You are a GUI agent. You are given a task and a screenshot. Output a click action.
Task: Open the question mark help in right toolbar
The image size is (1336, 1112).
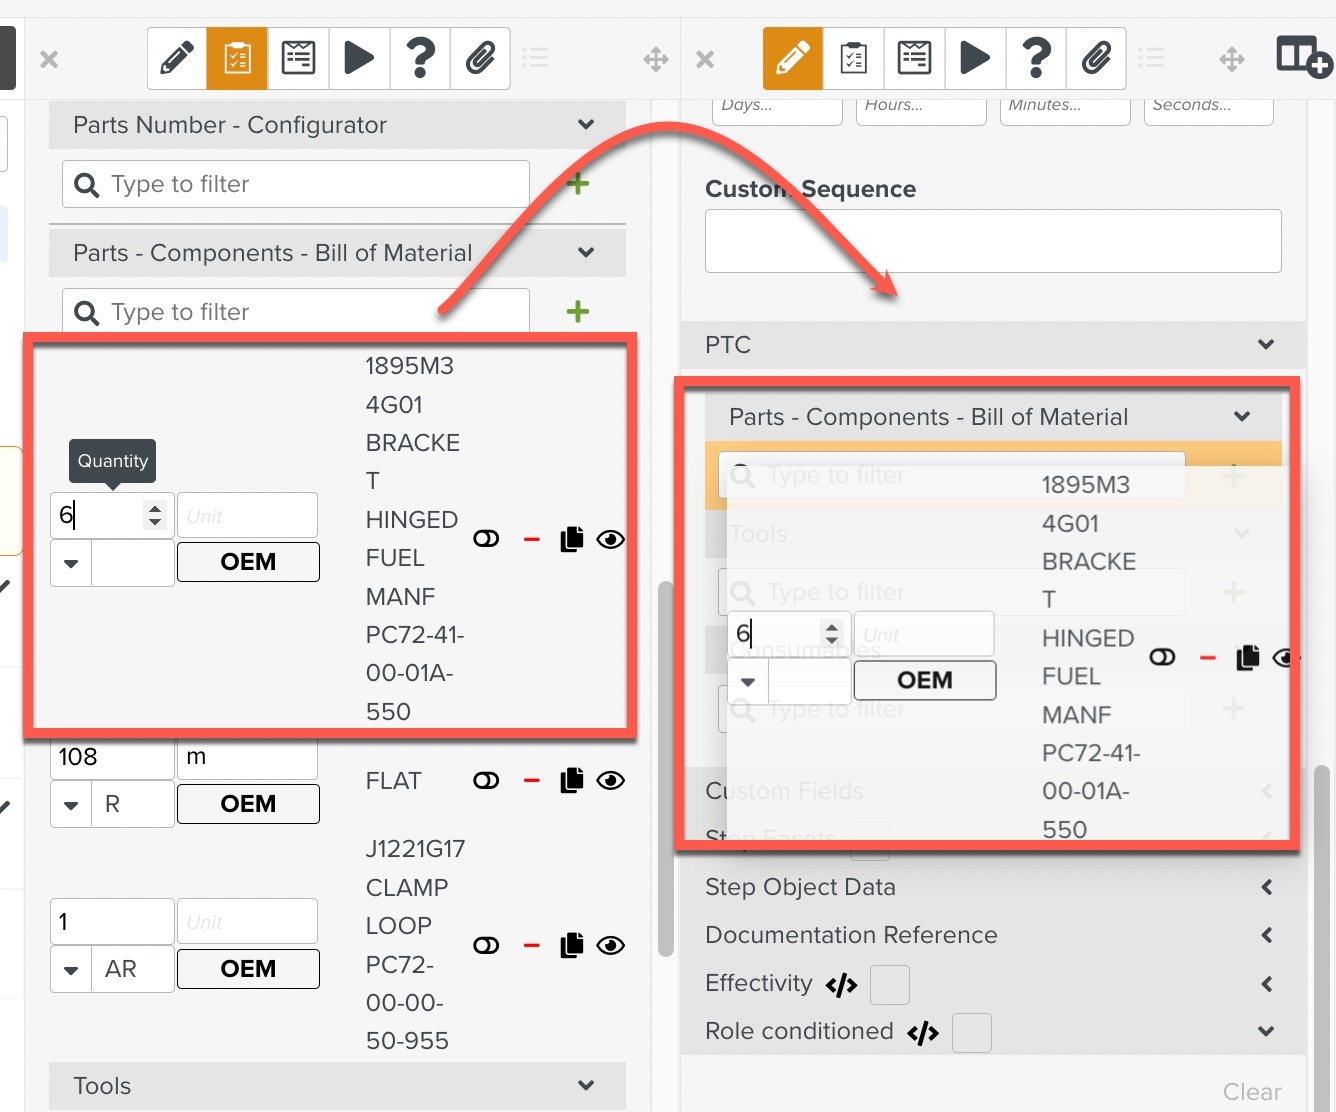(1036, 58)
